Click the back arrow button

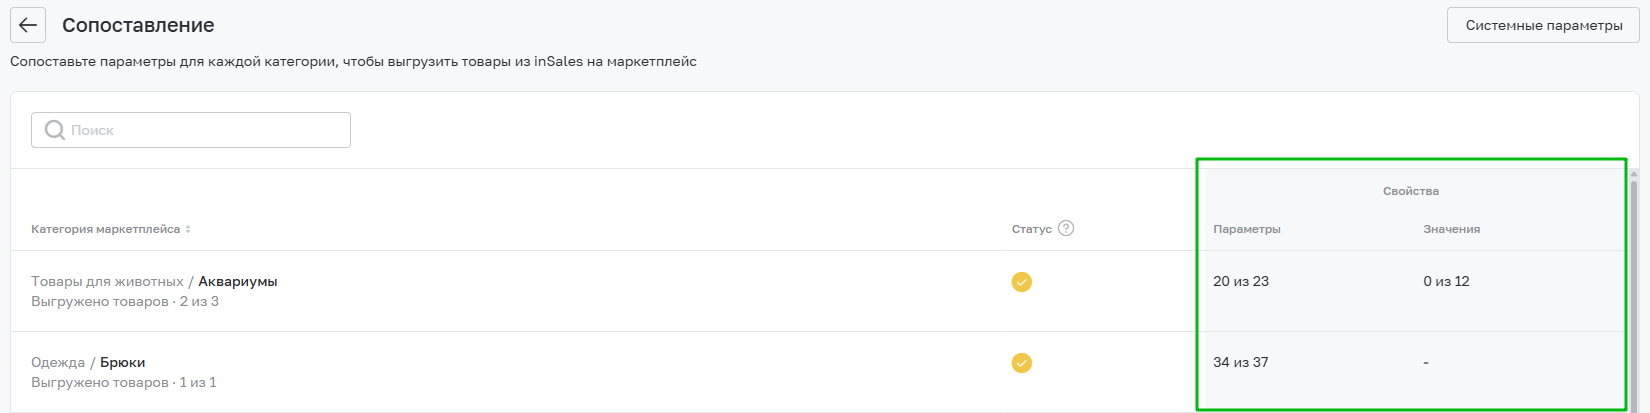pos(28,25)
